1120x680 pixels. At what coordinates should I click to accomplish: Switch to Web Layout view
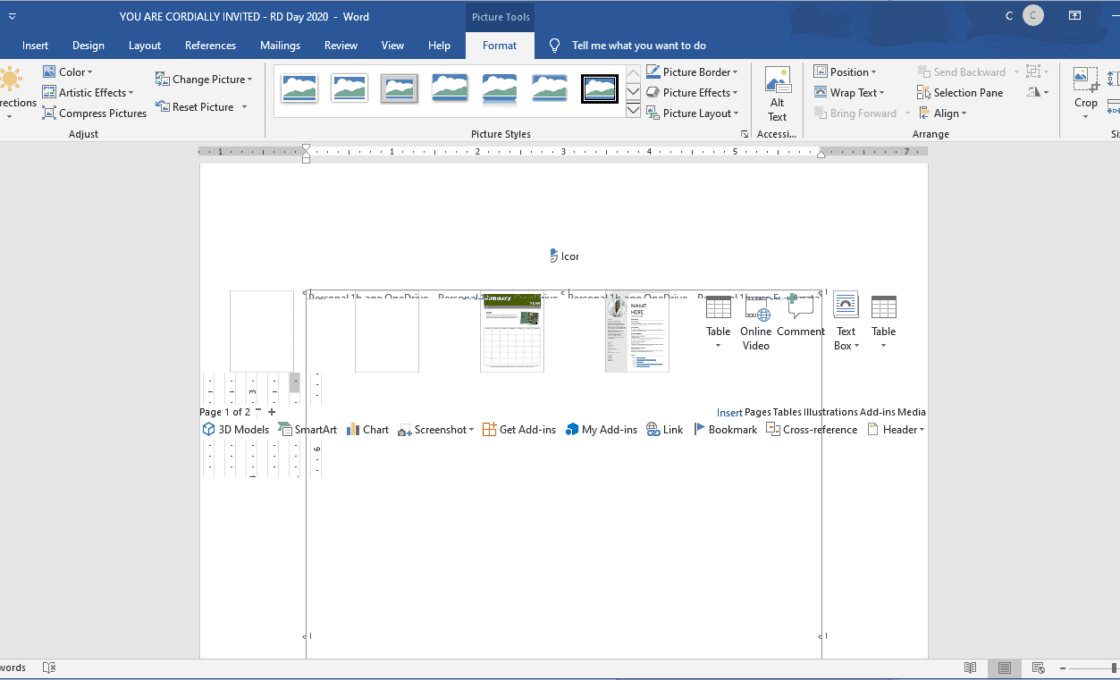[x=1038, y=668]
